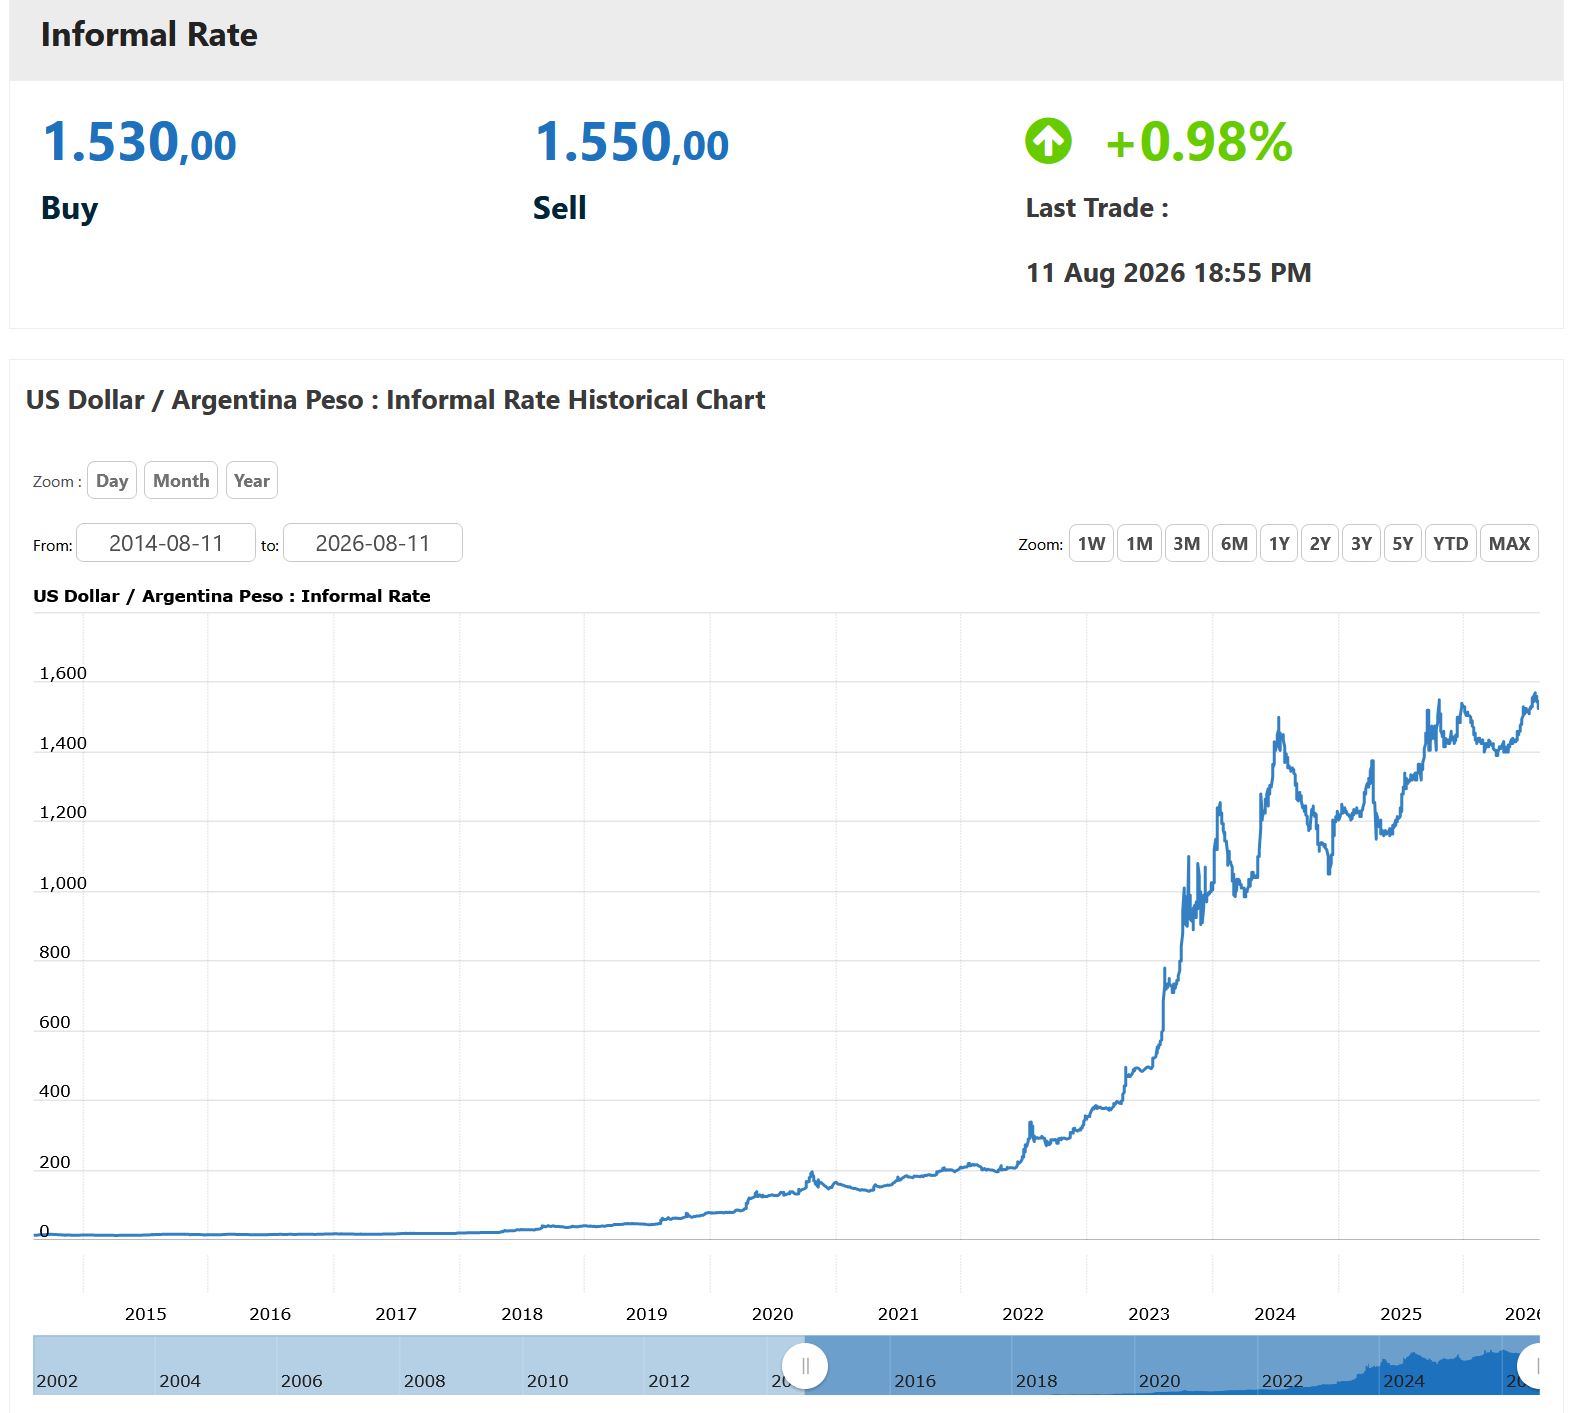Click the 2020 x-axis label
The image size is (1592, 1413).
click(x=772, y=1314)
